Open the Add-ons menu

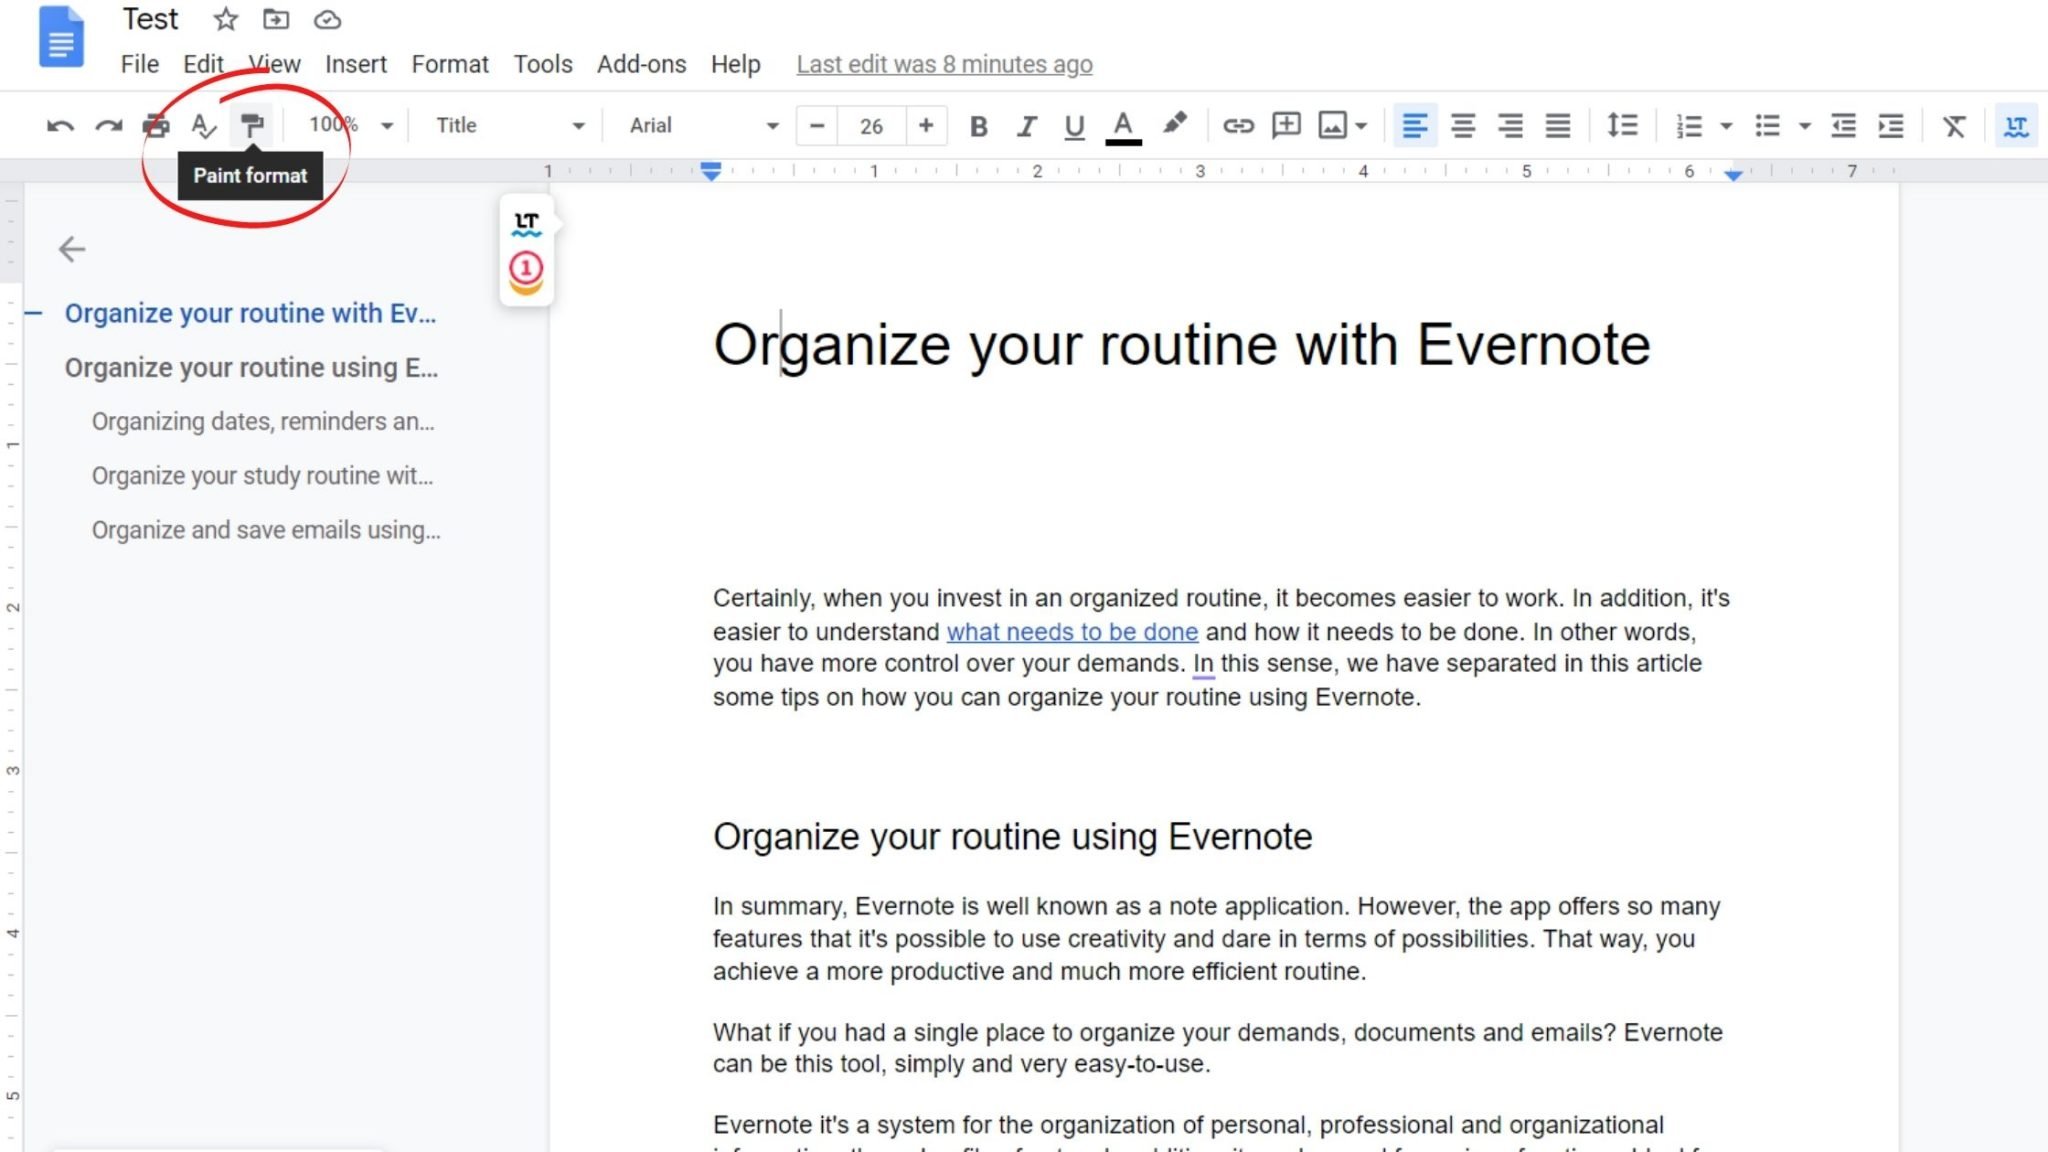642,64
